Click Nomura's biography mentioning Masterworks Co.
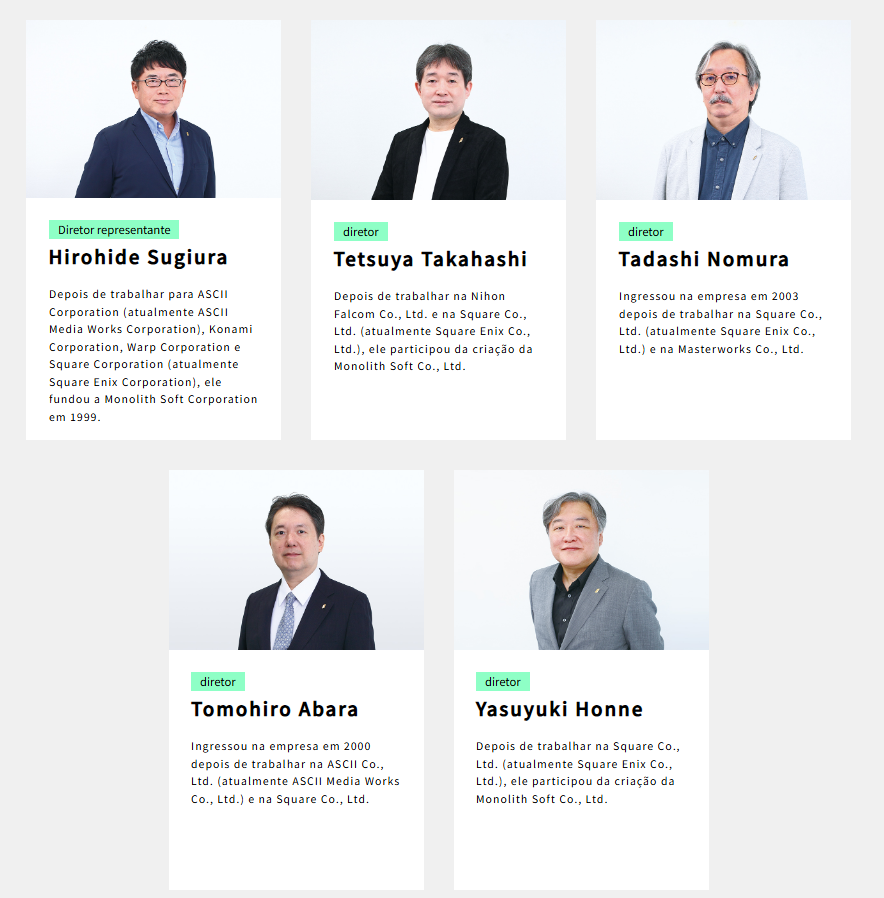This screenshot has height=898, width=884. click(x=720, y=323)
